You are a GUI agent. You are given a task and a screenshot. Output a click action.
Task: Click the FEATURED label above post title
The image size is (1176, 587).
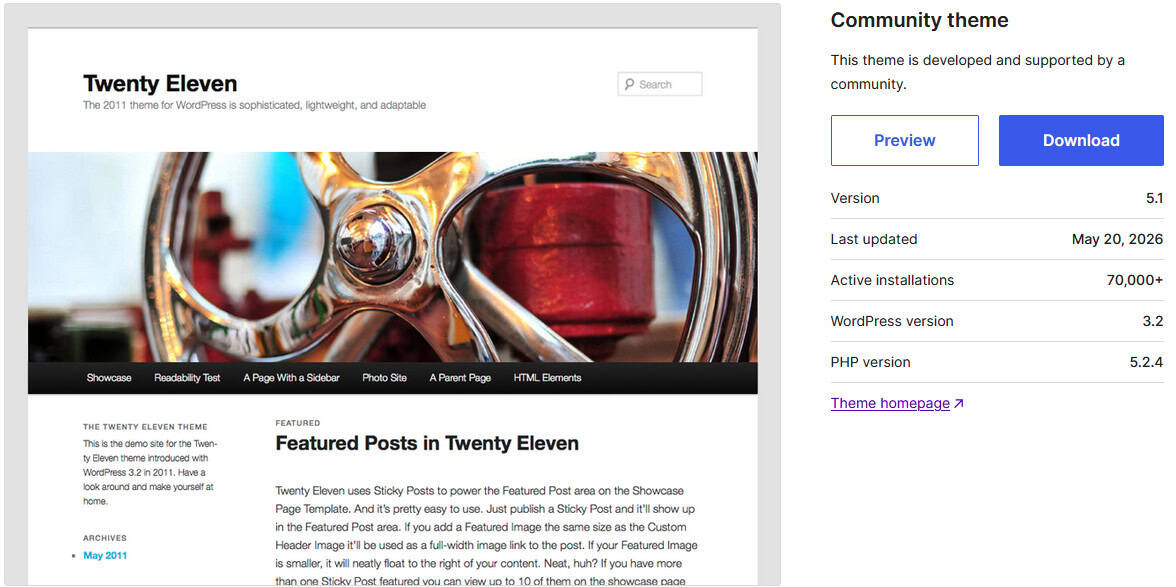298,423
